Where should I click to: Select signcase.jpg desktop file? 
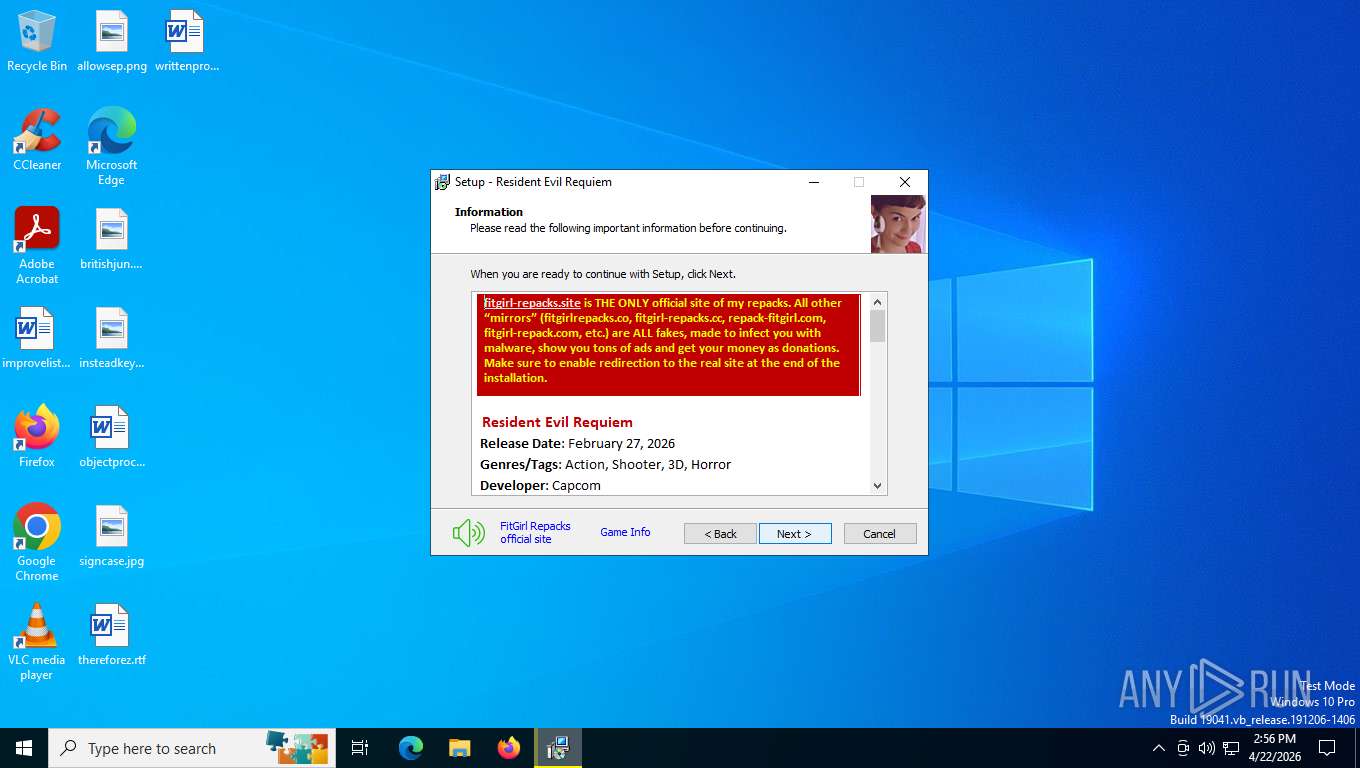coord(111,537)
